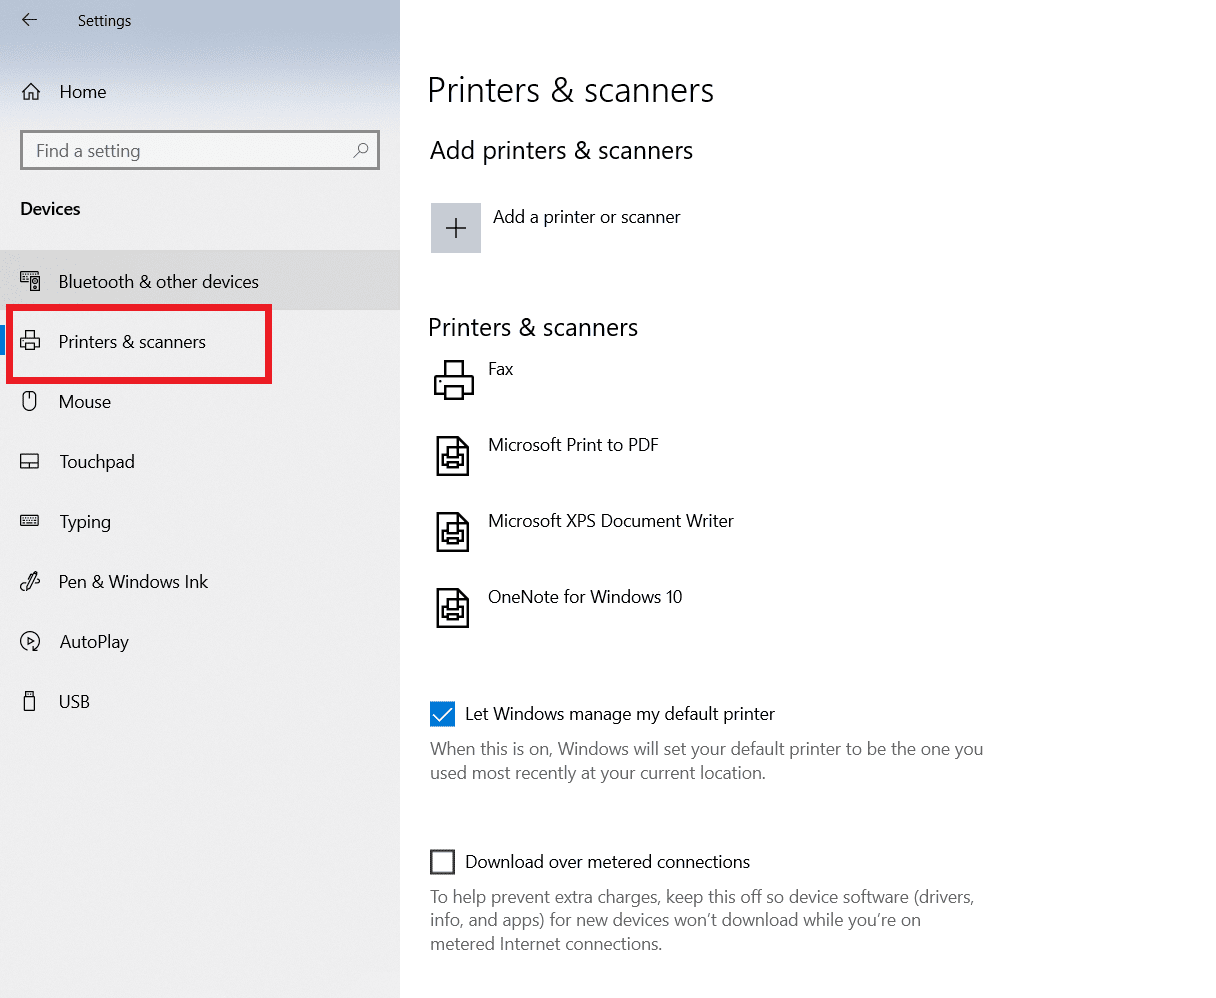The image size is (1216, 998).
Task: Click the Find a setting search box
Action: pyautogui.click(x=200, y=150)
